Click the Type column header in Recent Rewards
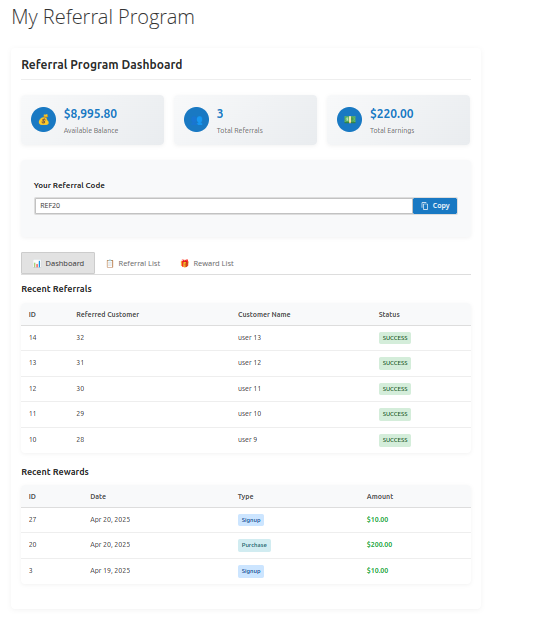The width and height of the screenshot is (548, 628). (246, 497)
